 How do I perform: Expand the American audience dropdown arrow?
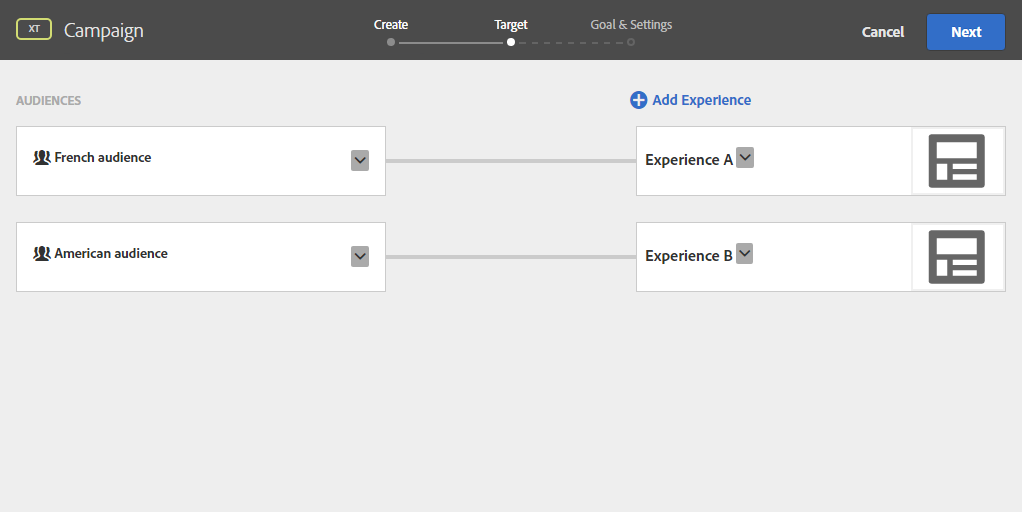[360, 257]
